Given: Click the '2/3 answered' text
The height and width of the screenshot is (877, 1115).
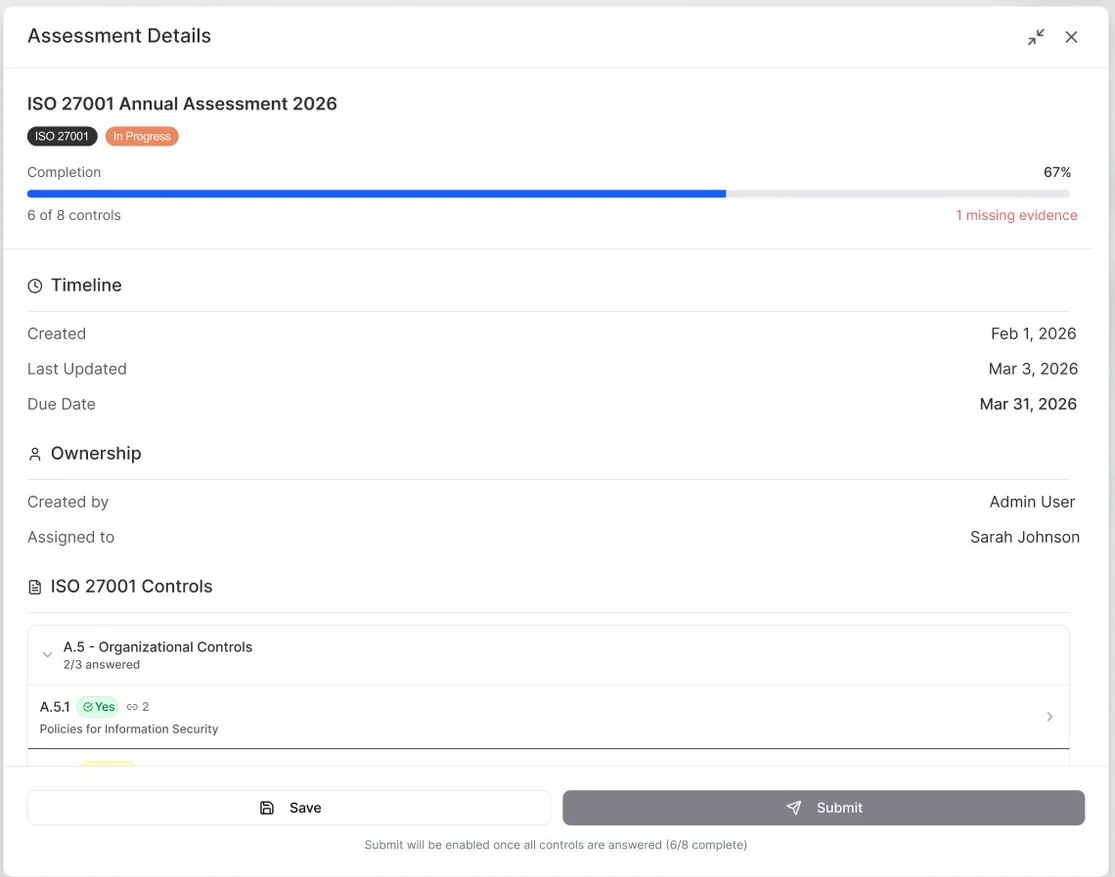Looking at the screenshot, I should pyautogui.click(x=102, y=665).
